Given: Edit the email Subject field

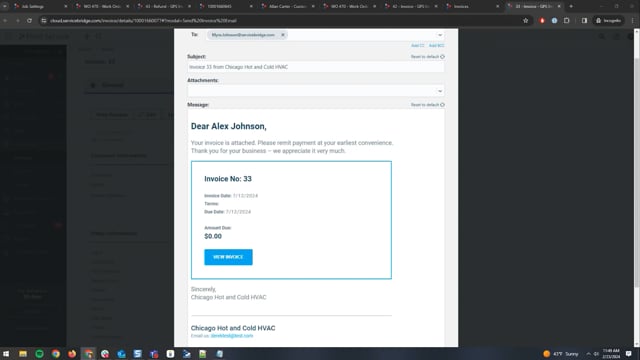Looking at the screenshot, I should 316,67.
